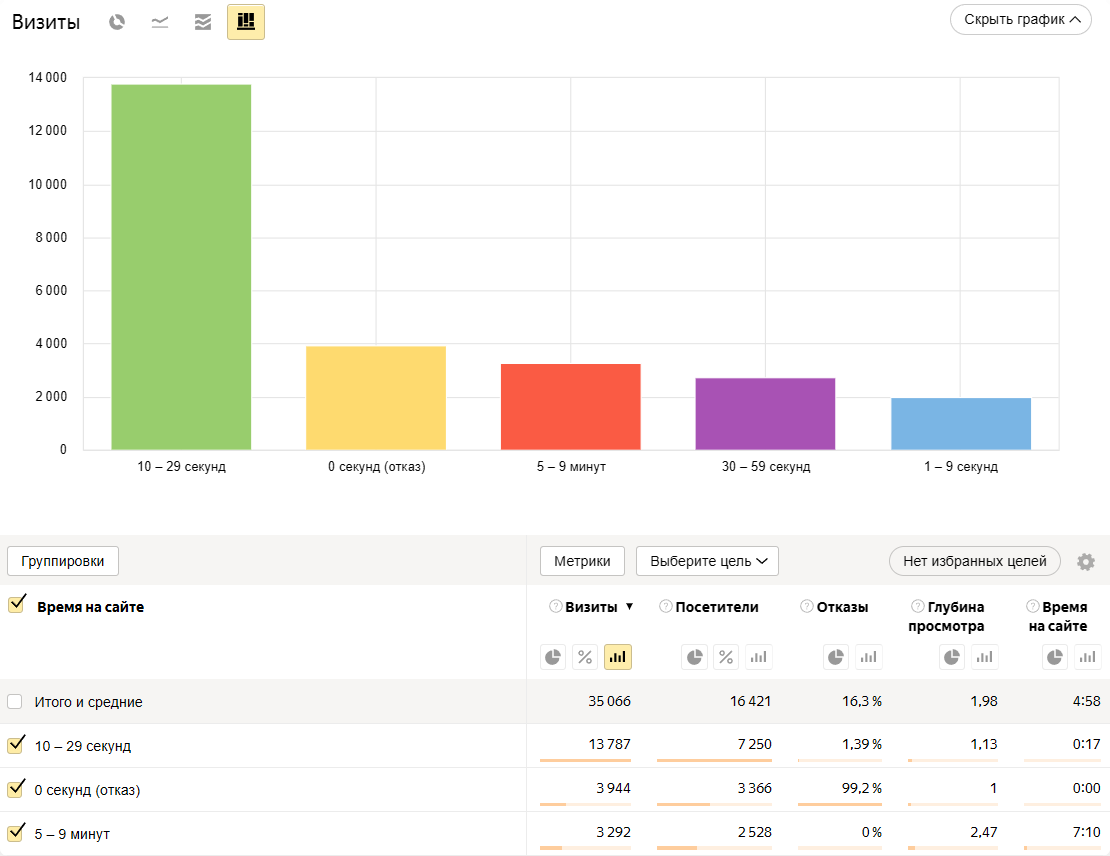Open table settings gear icon
Viewport: 1110px width, 856px height.
pos(1086,562)
